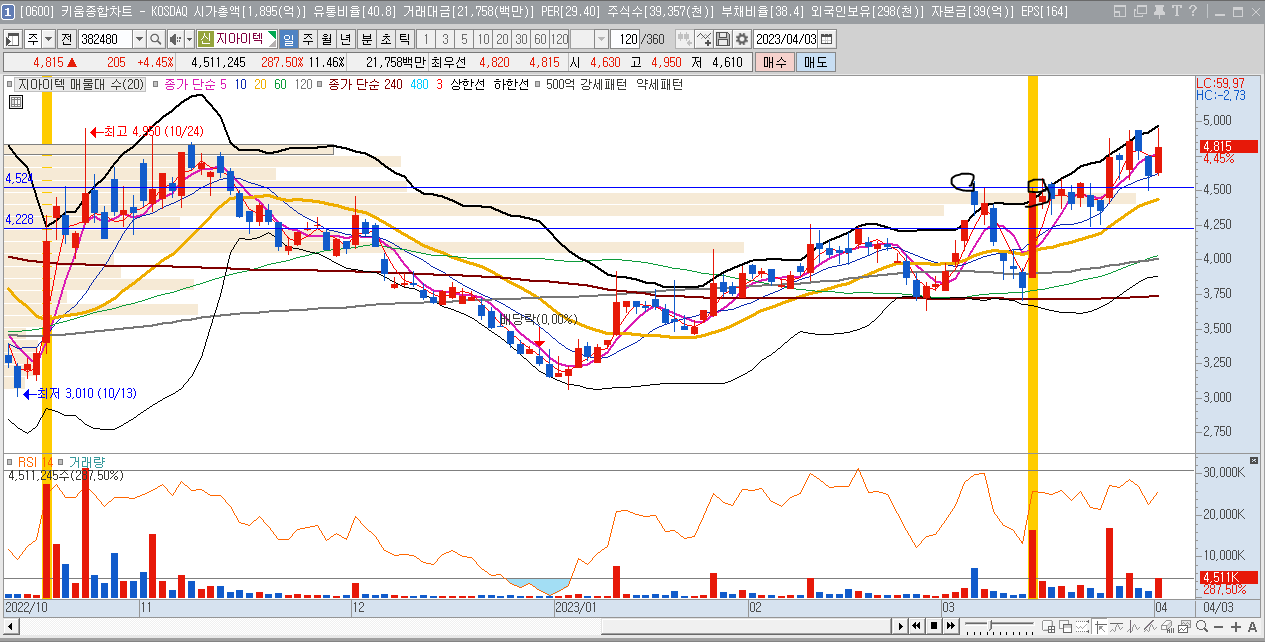Click the 전 selector button beside stock code
This screenshot has width=1265, height=642.
coord(66,39)
